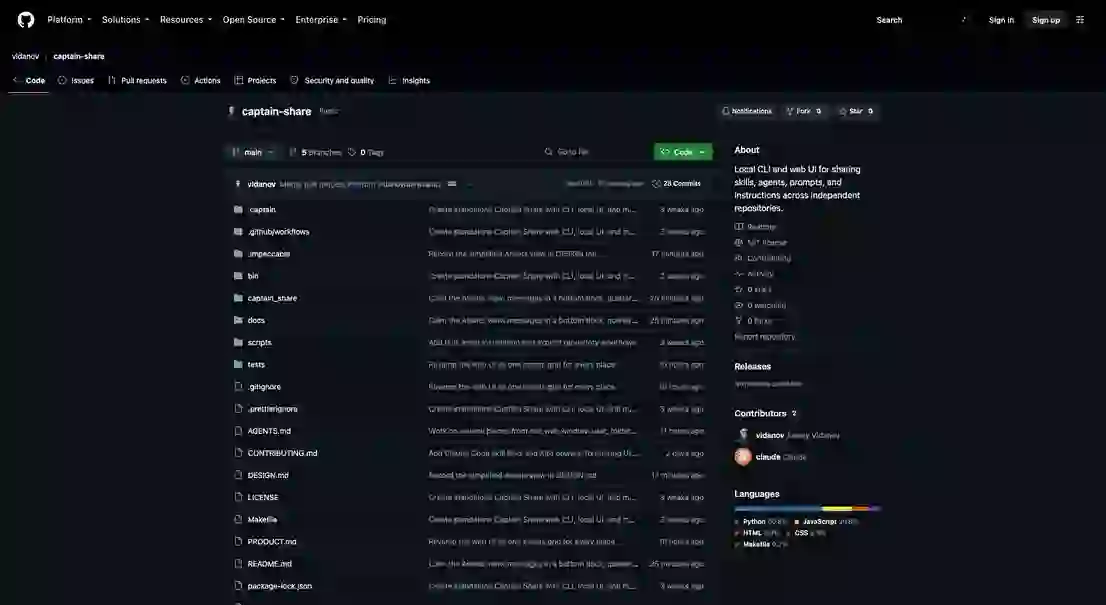Open the README.md file
Viewport: 1106px width, 605px height.
tap(269, 563)
